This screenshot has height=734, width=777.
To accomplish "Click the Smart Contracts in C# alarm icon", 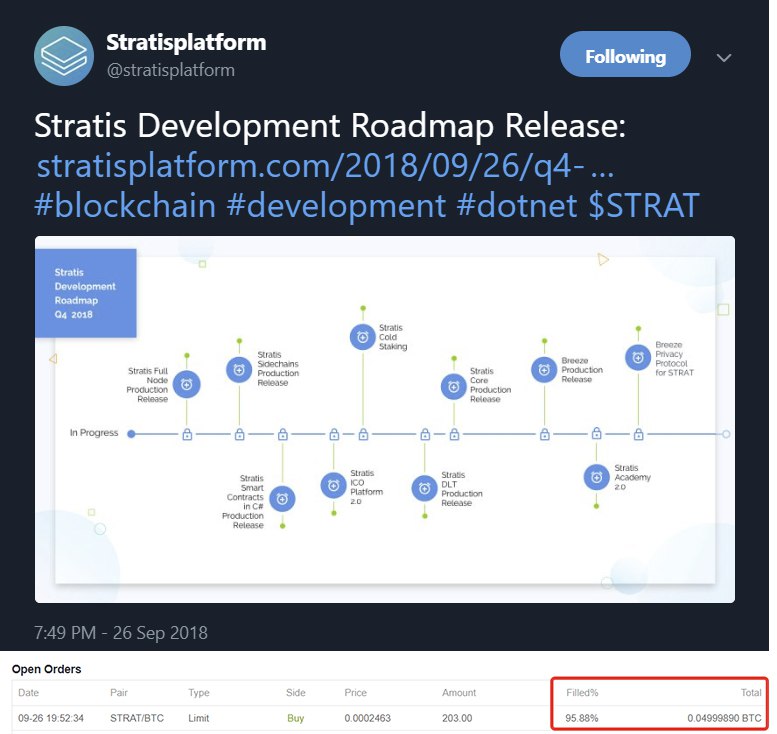I will pos(282,499).
